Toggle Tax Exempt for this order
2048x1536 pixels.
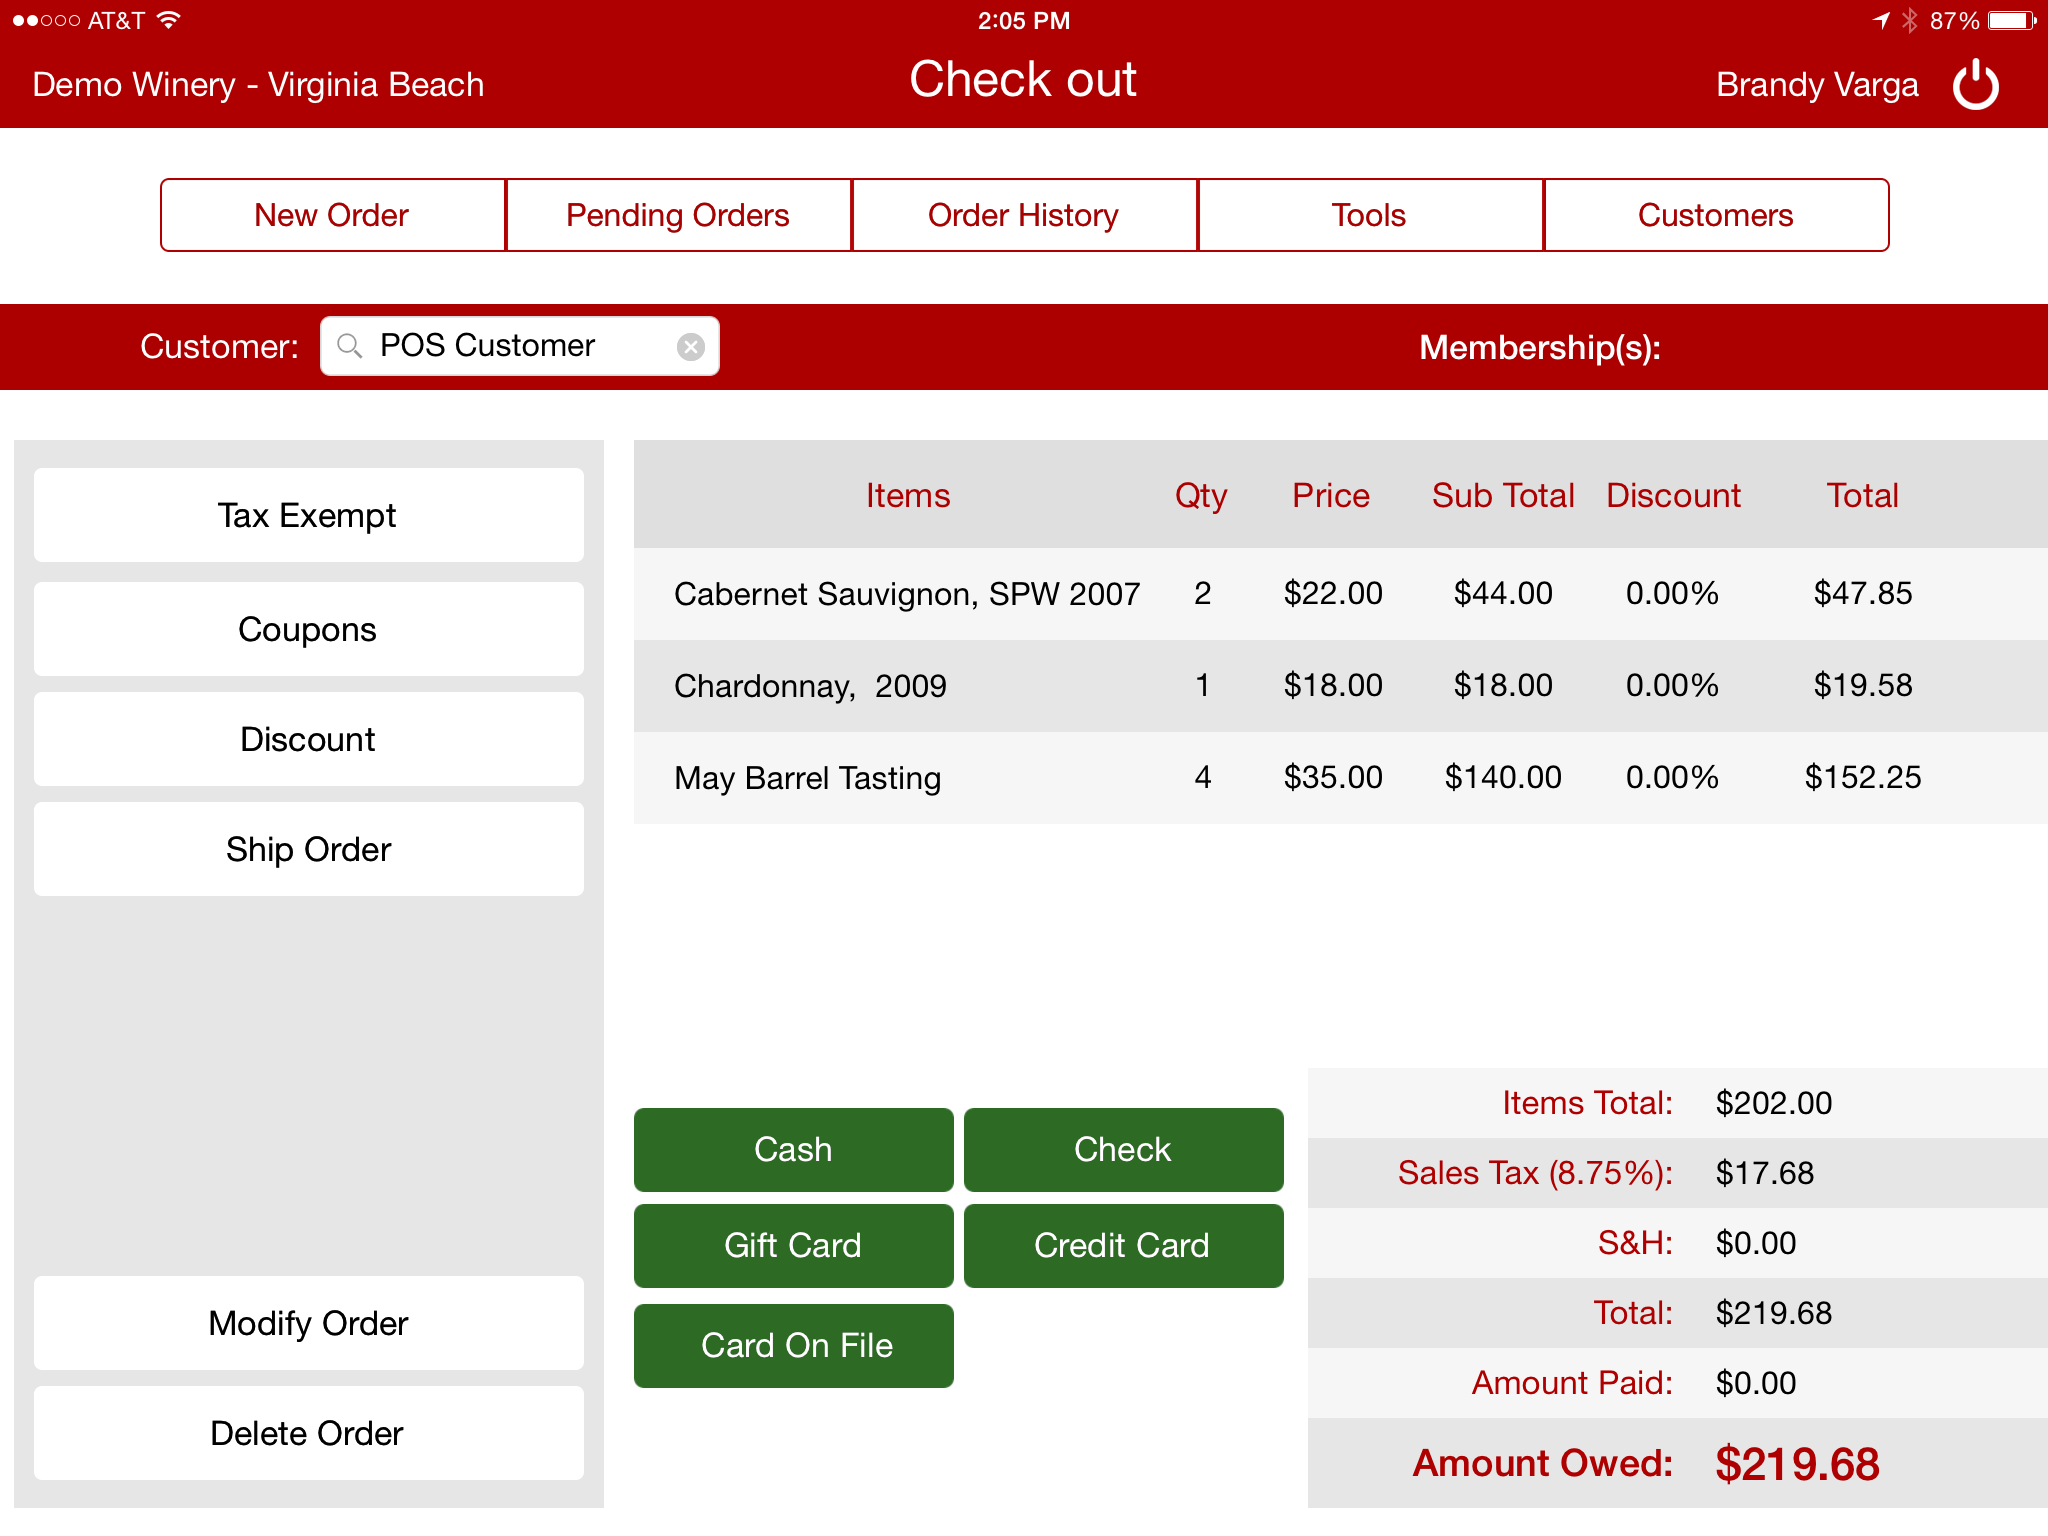point(308,515)
